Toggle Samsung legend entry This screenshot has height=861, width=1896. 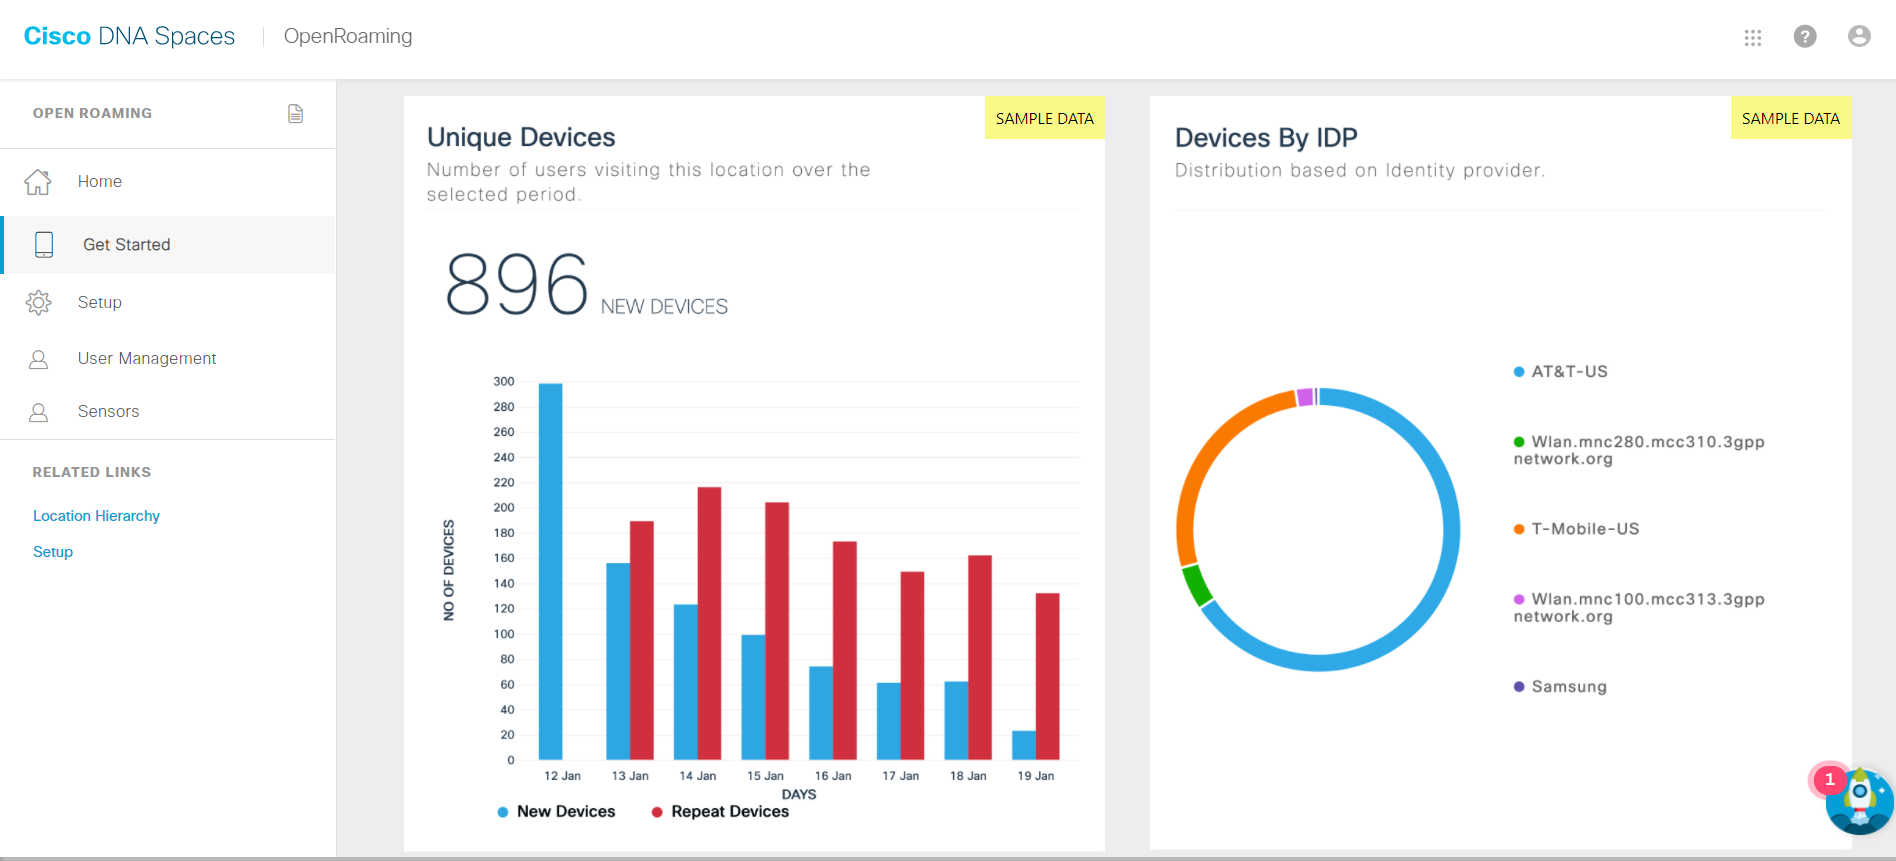1560,687
